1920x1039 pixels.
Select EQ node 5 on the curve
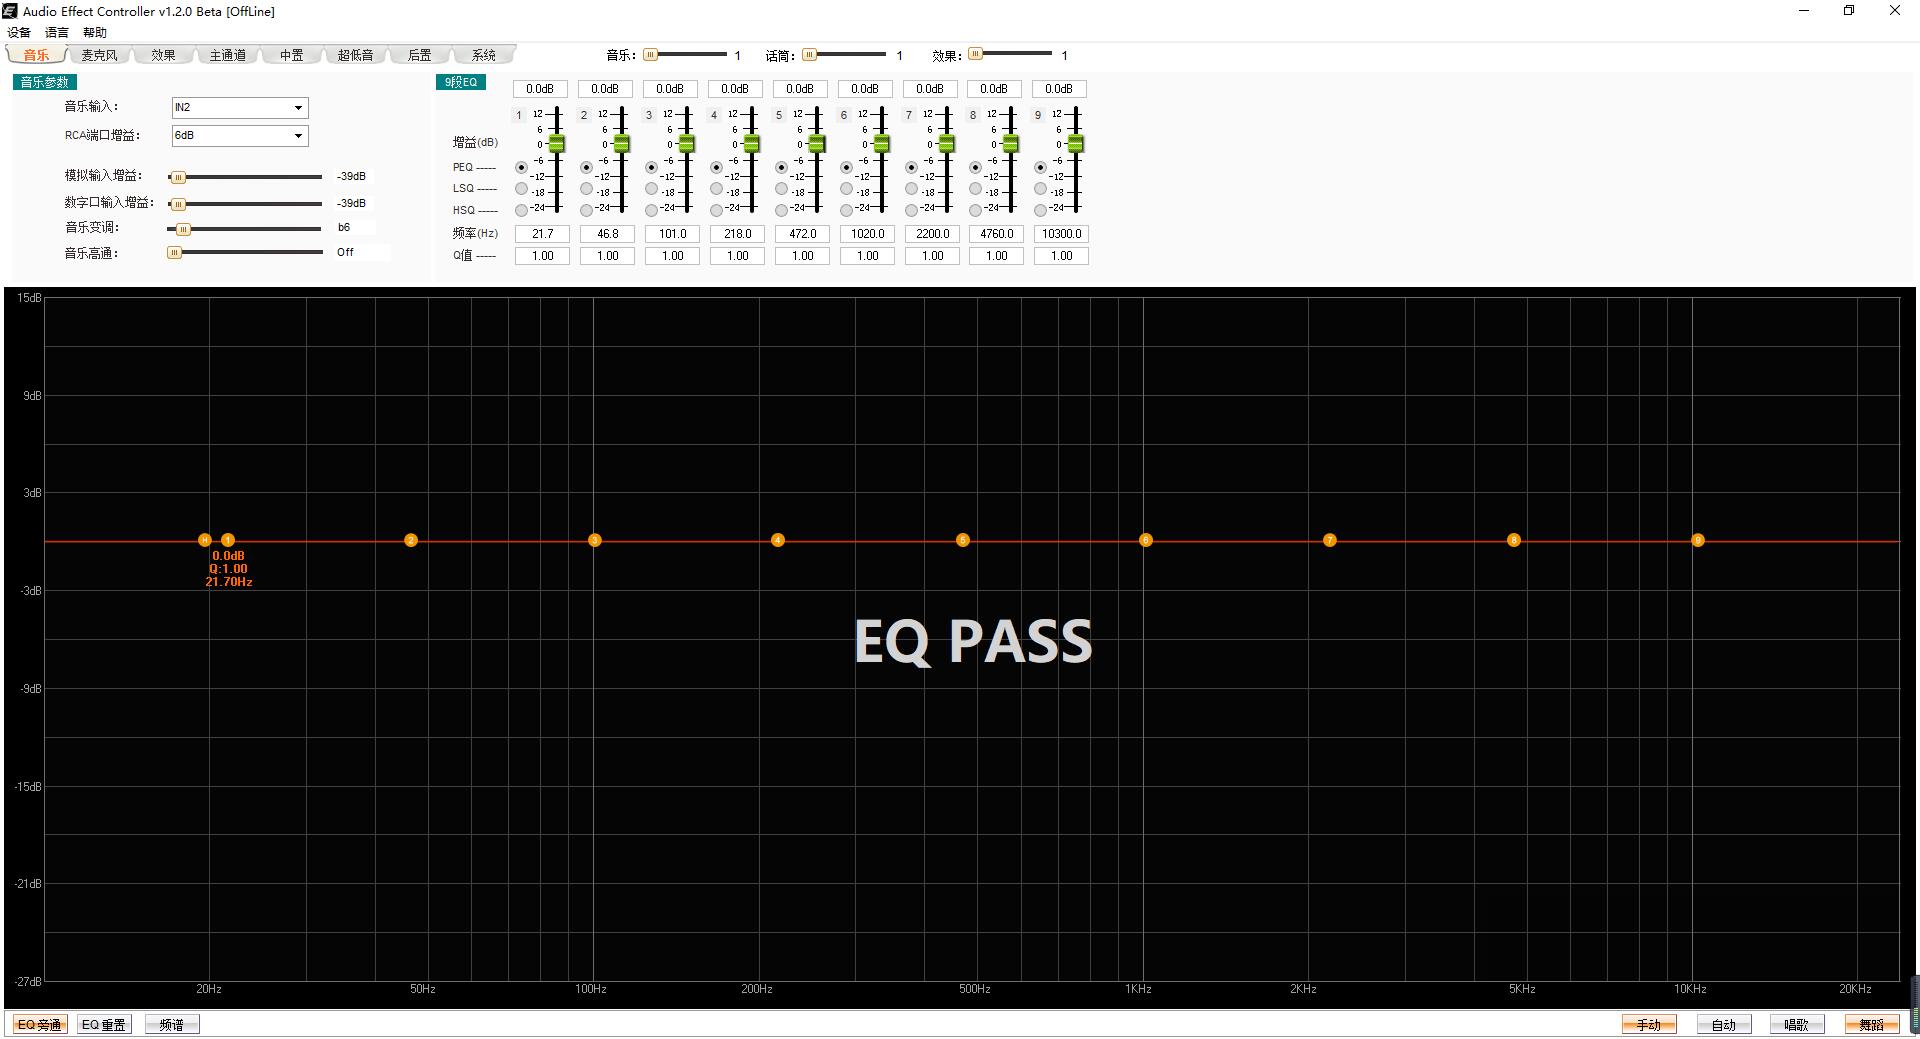point(962,540)
